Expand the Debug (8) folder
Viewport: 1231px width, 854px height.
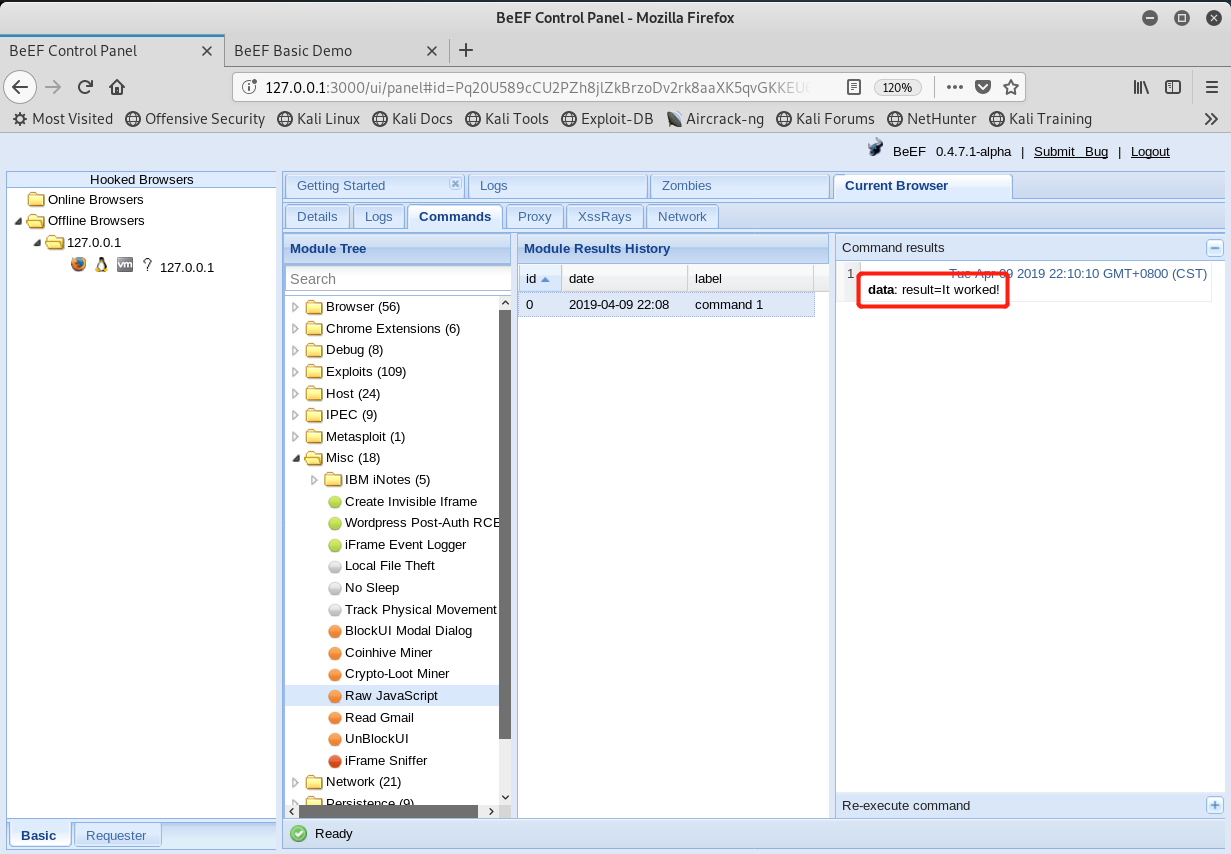pyautogui.click(x=295, y=350)
